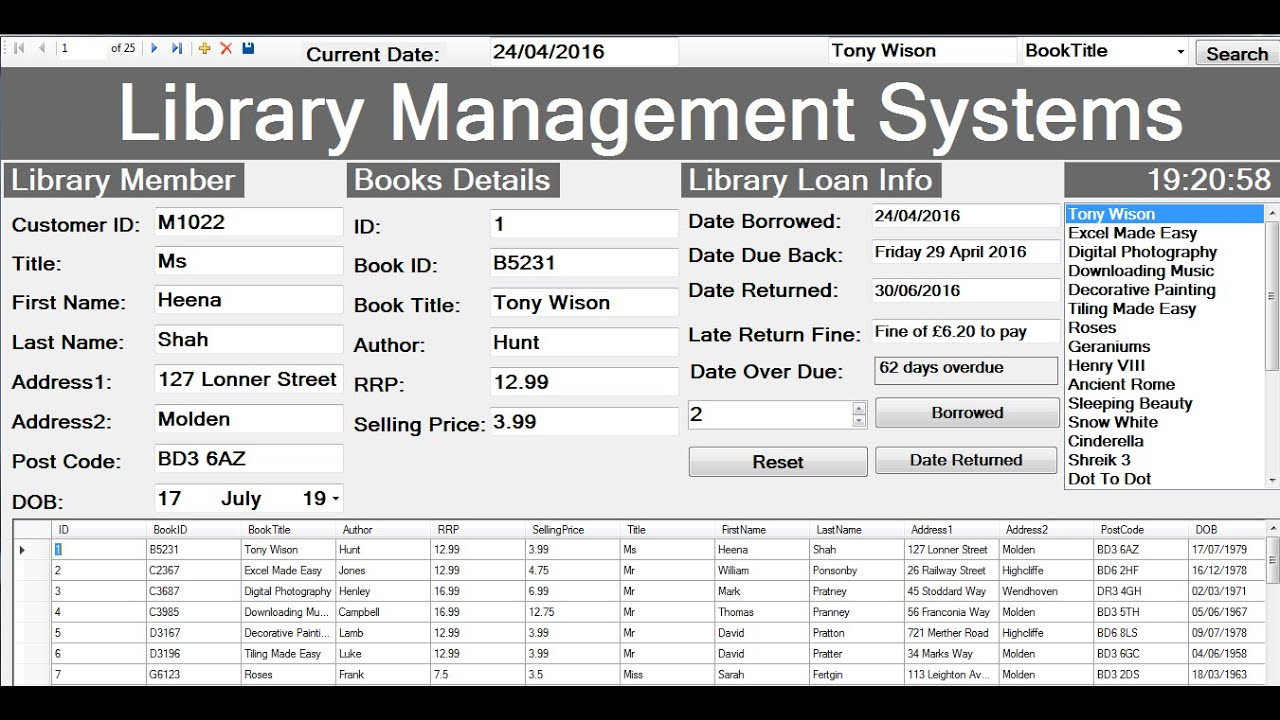Select Dot To Dot in list
This screenshot has width=1280, height=720.
(1165, 479)
